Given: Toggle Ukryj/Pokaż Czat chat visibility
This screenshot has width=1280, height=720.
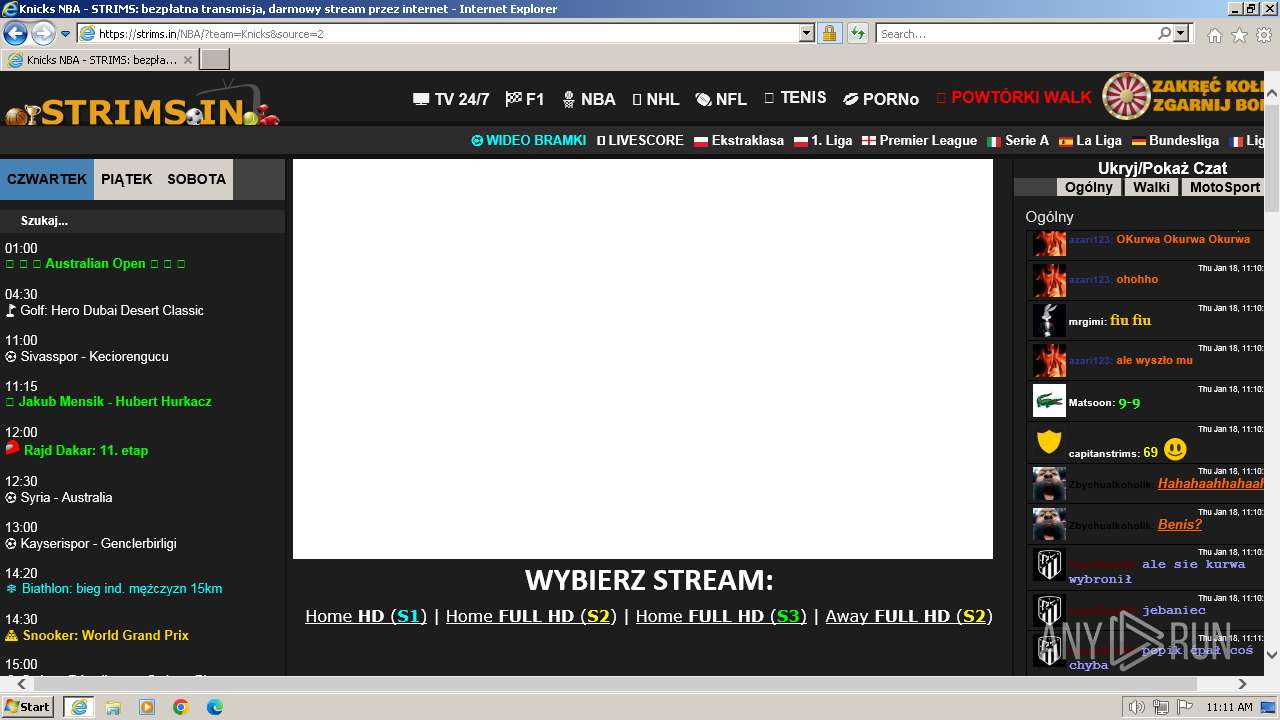Looking at the screenshot, I should [1162, 168].
